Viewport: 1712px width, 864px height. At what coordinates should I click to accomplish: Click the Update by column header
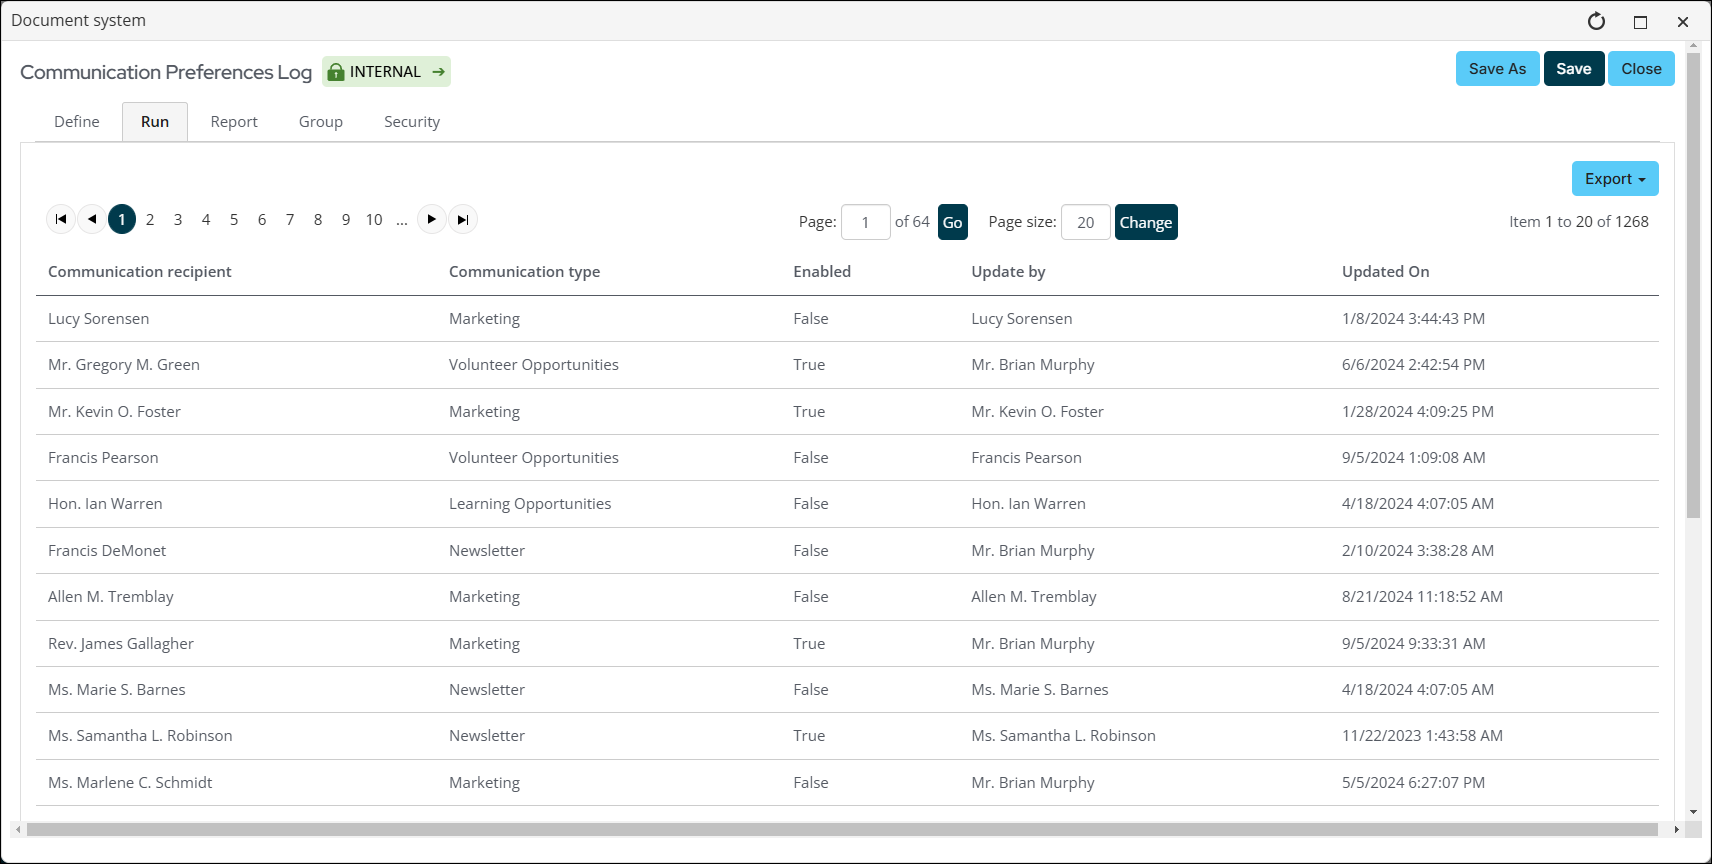point(1008,272)
